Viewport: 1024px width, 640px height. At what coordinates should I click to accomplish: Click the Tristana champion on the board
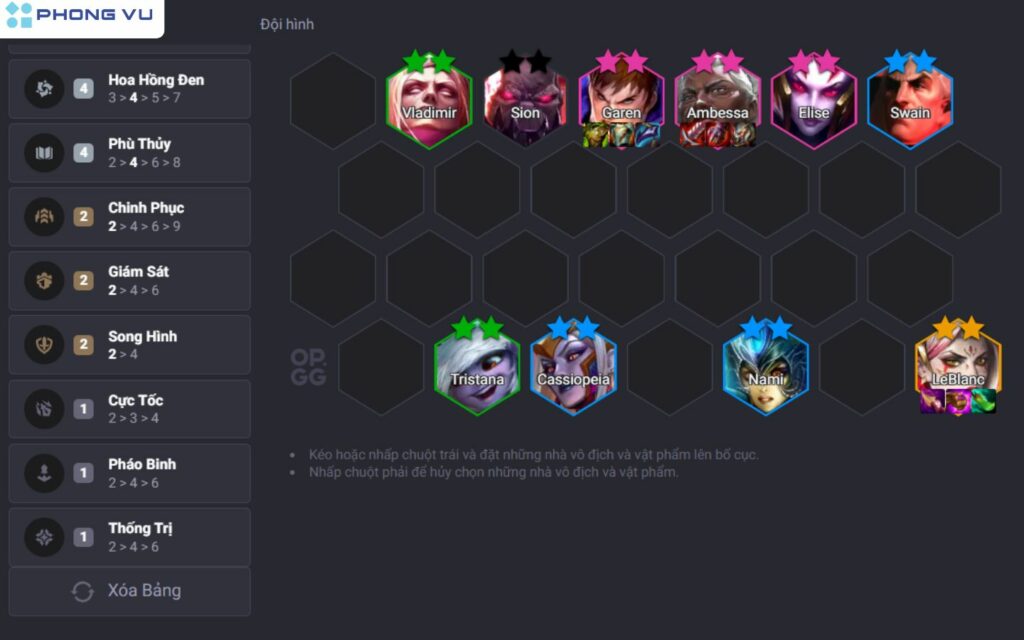[477, 367]
